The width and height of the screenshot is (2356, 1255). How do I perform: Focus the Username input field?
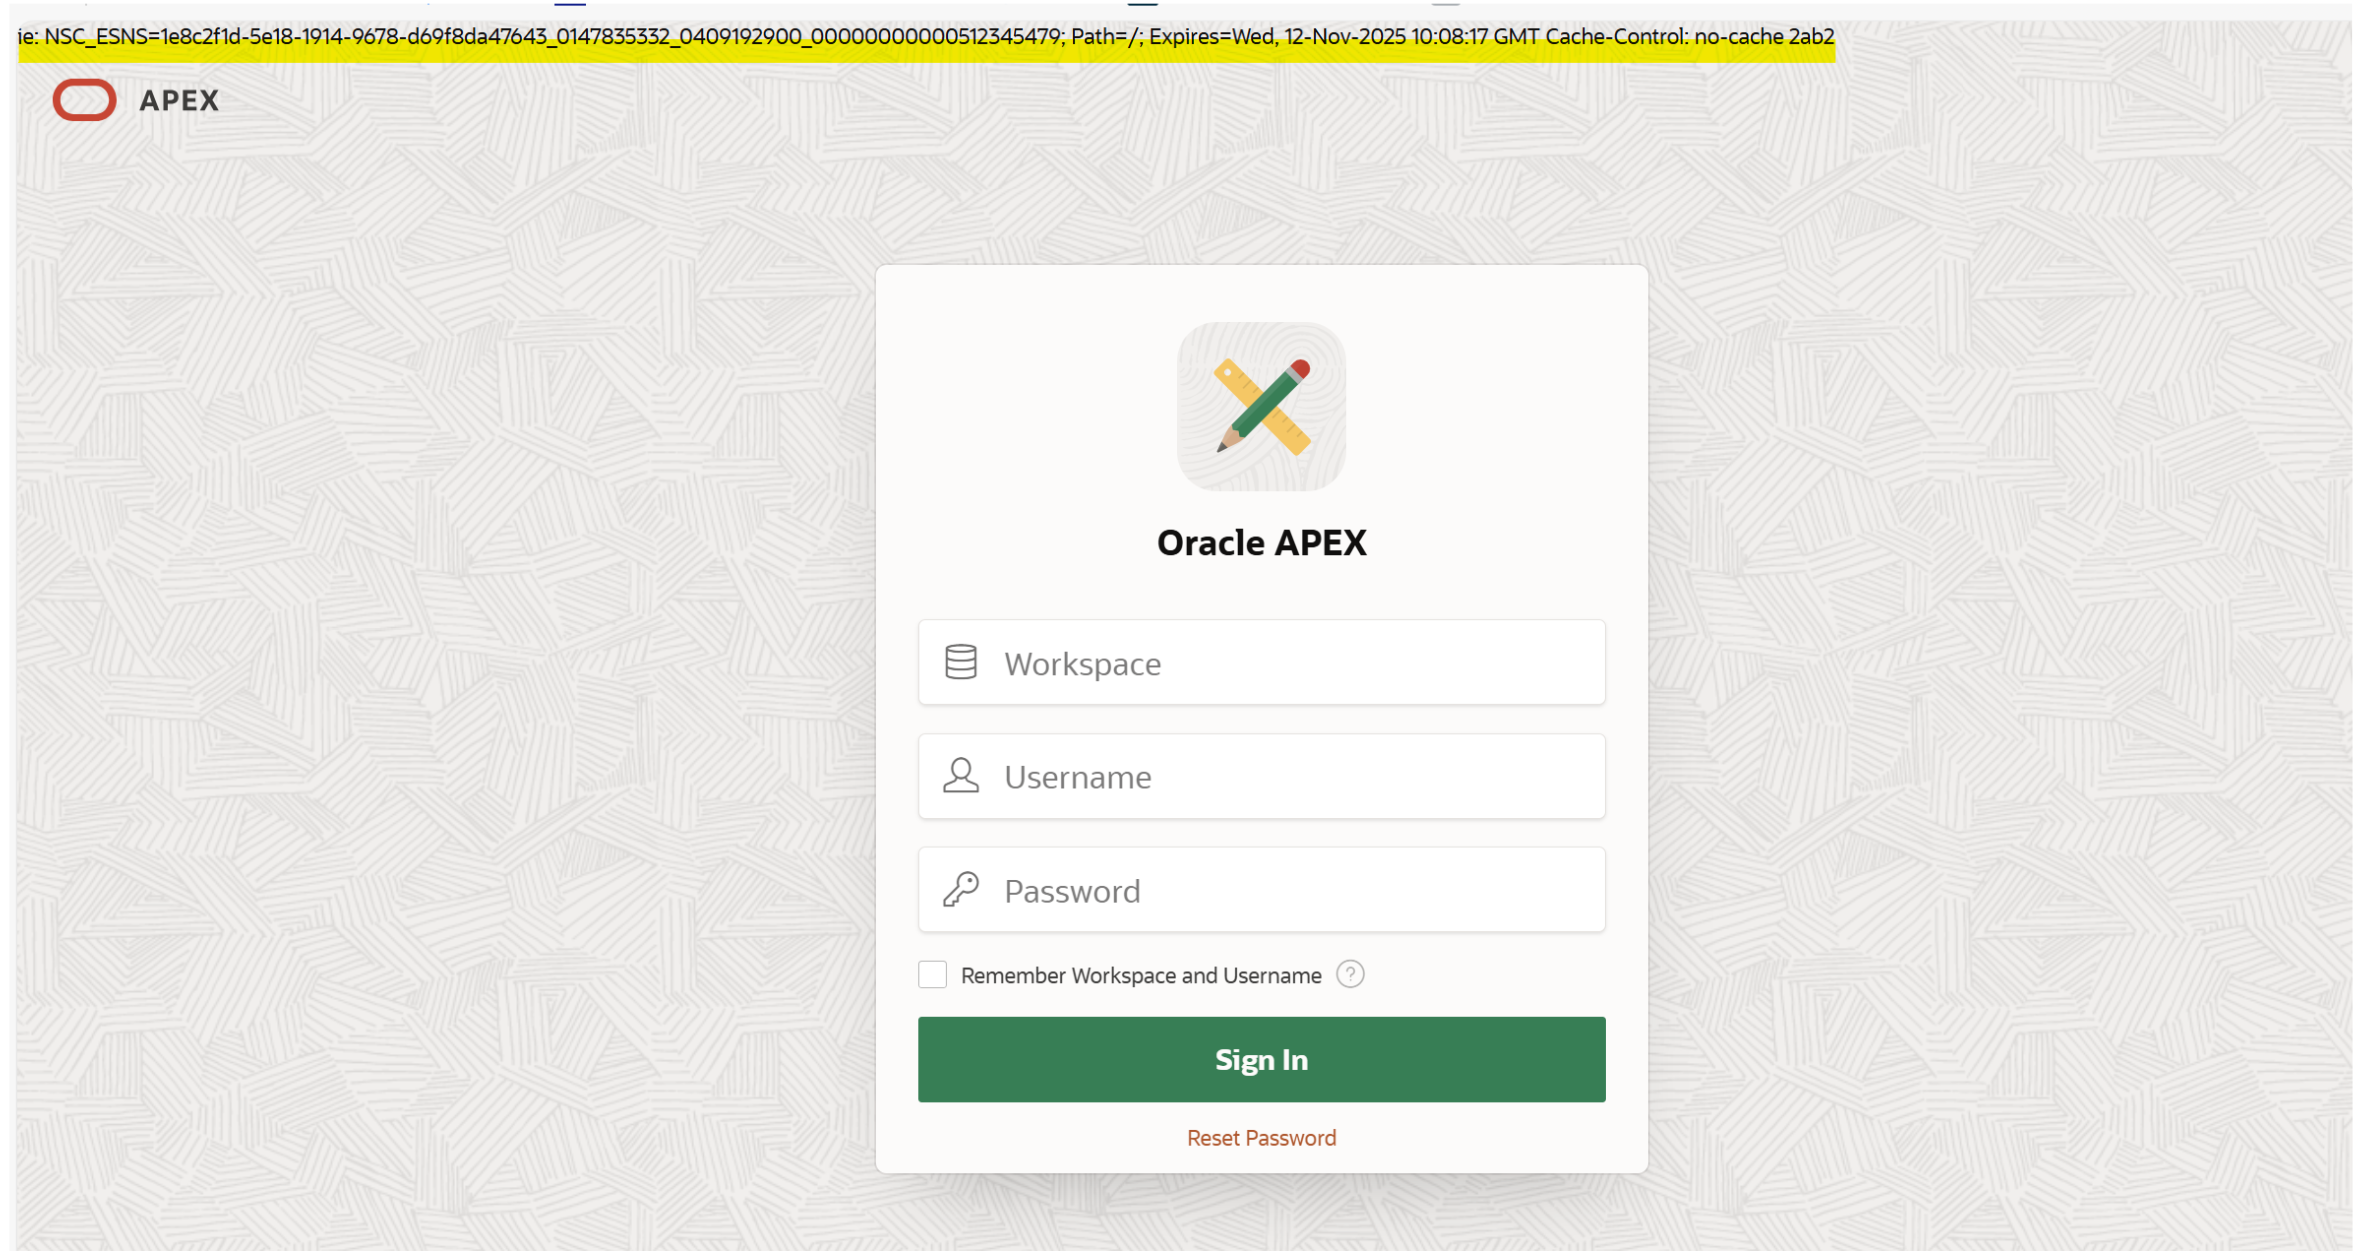[x=1290, y=777]
